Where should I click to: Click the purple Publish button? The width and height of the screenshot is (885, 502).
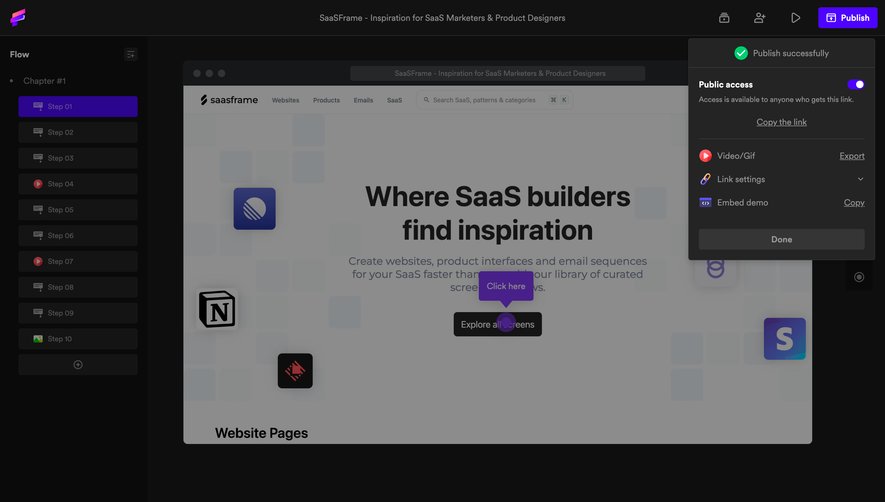pos(848,18)
